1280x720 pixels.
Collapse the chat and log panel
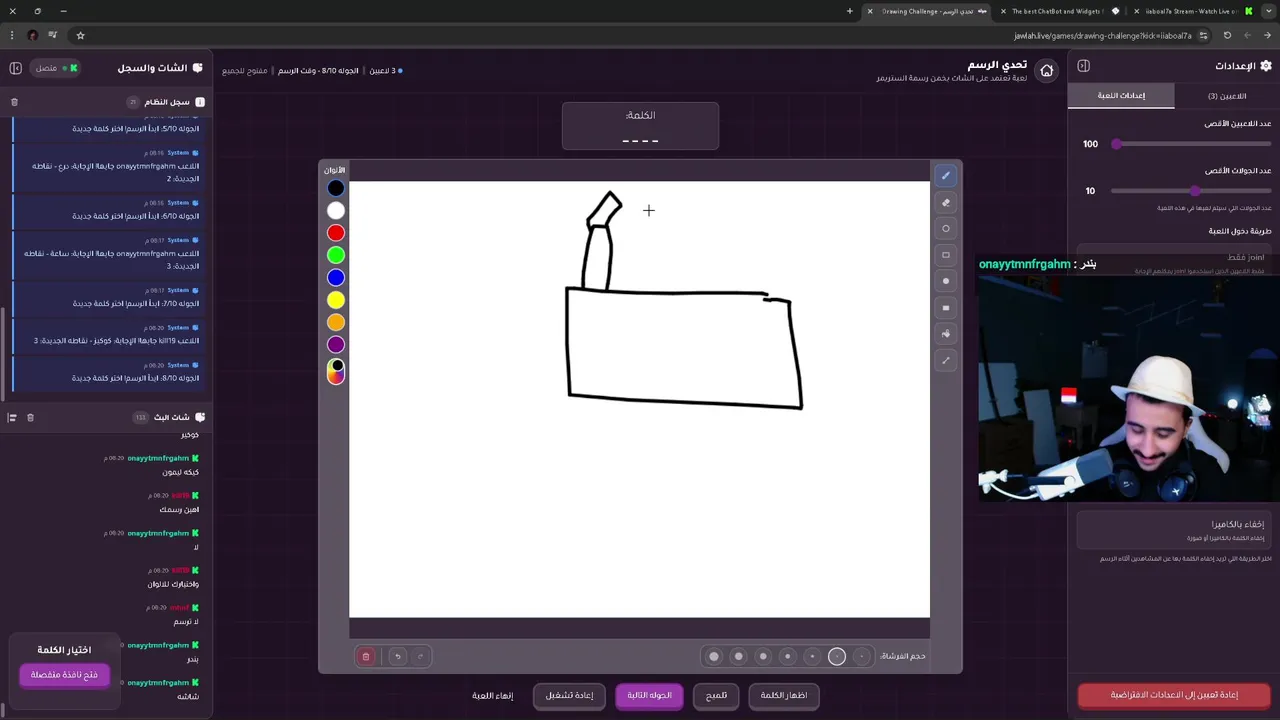tap(16, 68)
